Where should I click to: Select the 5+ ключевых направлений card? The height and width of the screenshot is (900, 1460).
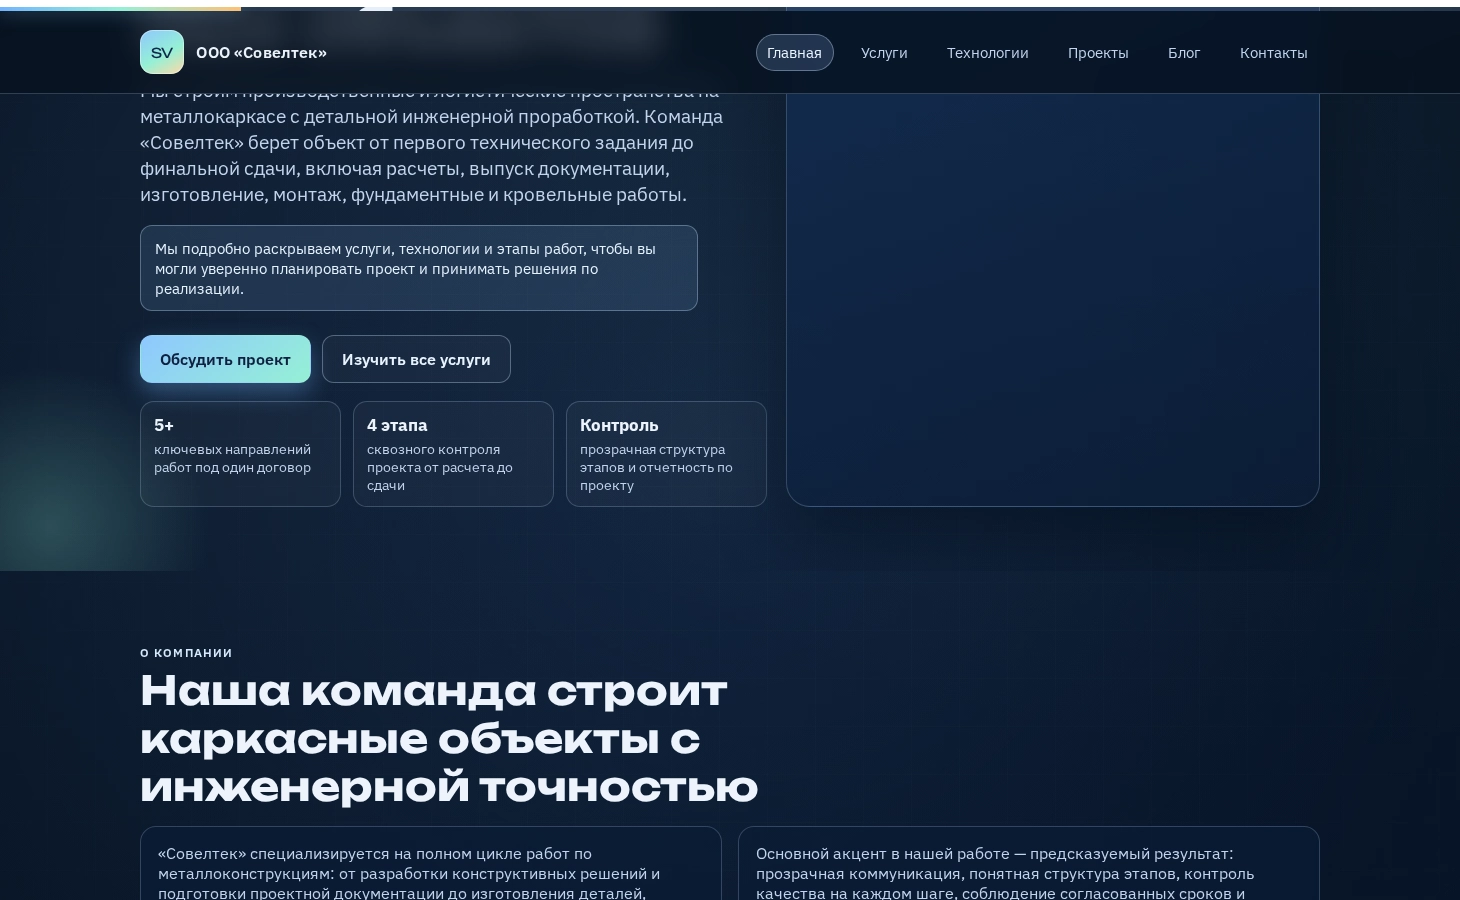[x=240, y=454]
